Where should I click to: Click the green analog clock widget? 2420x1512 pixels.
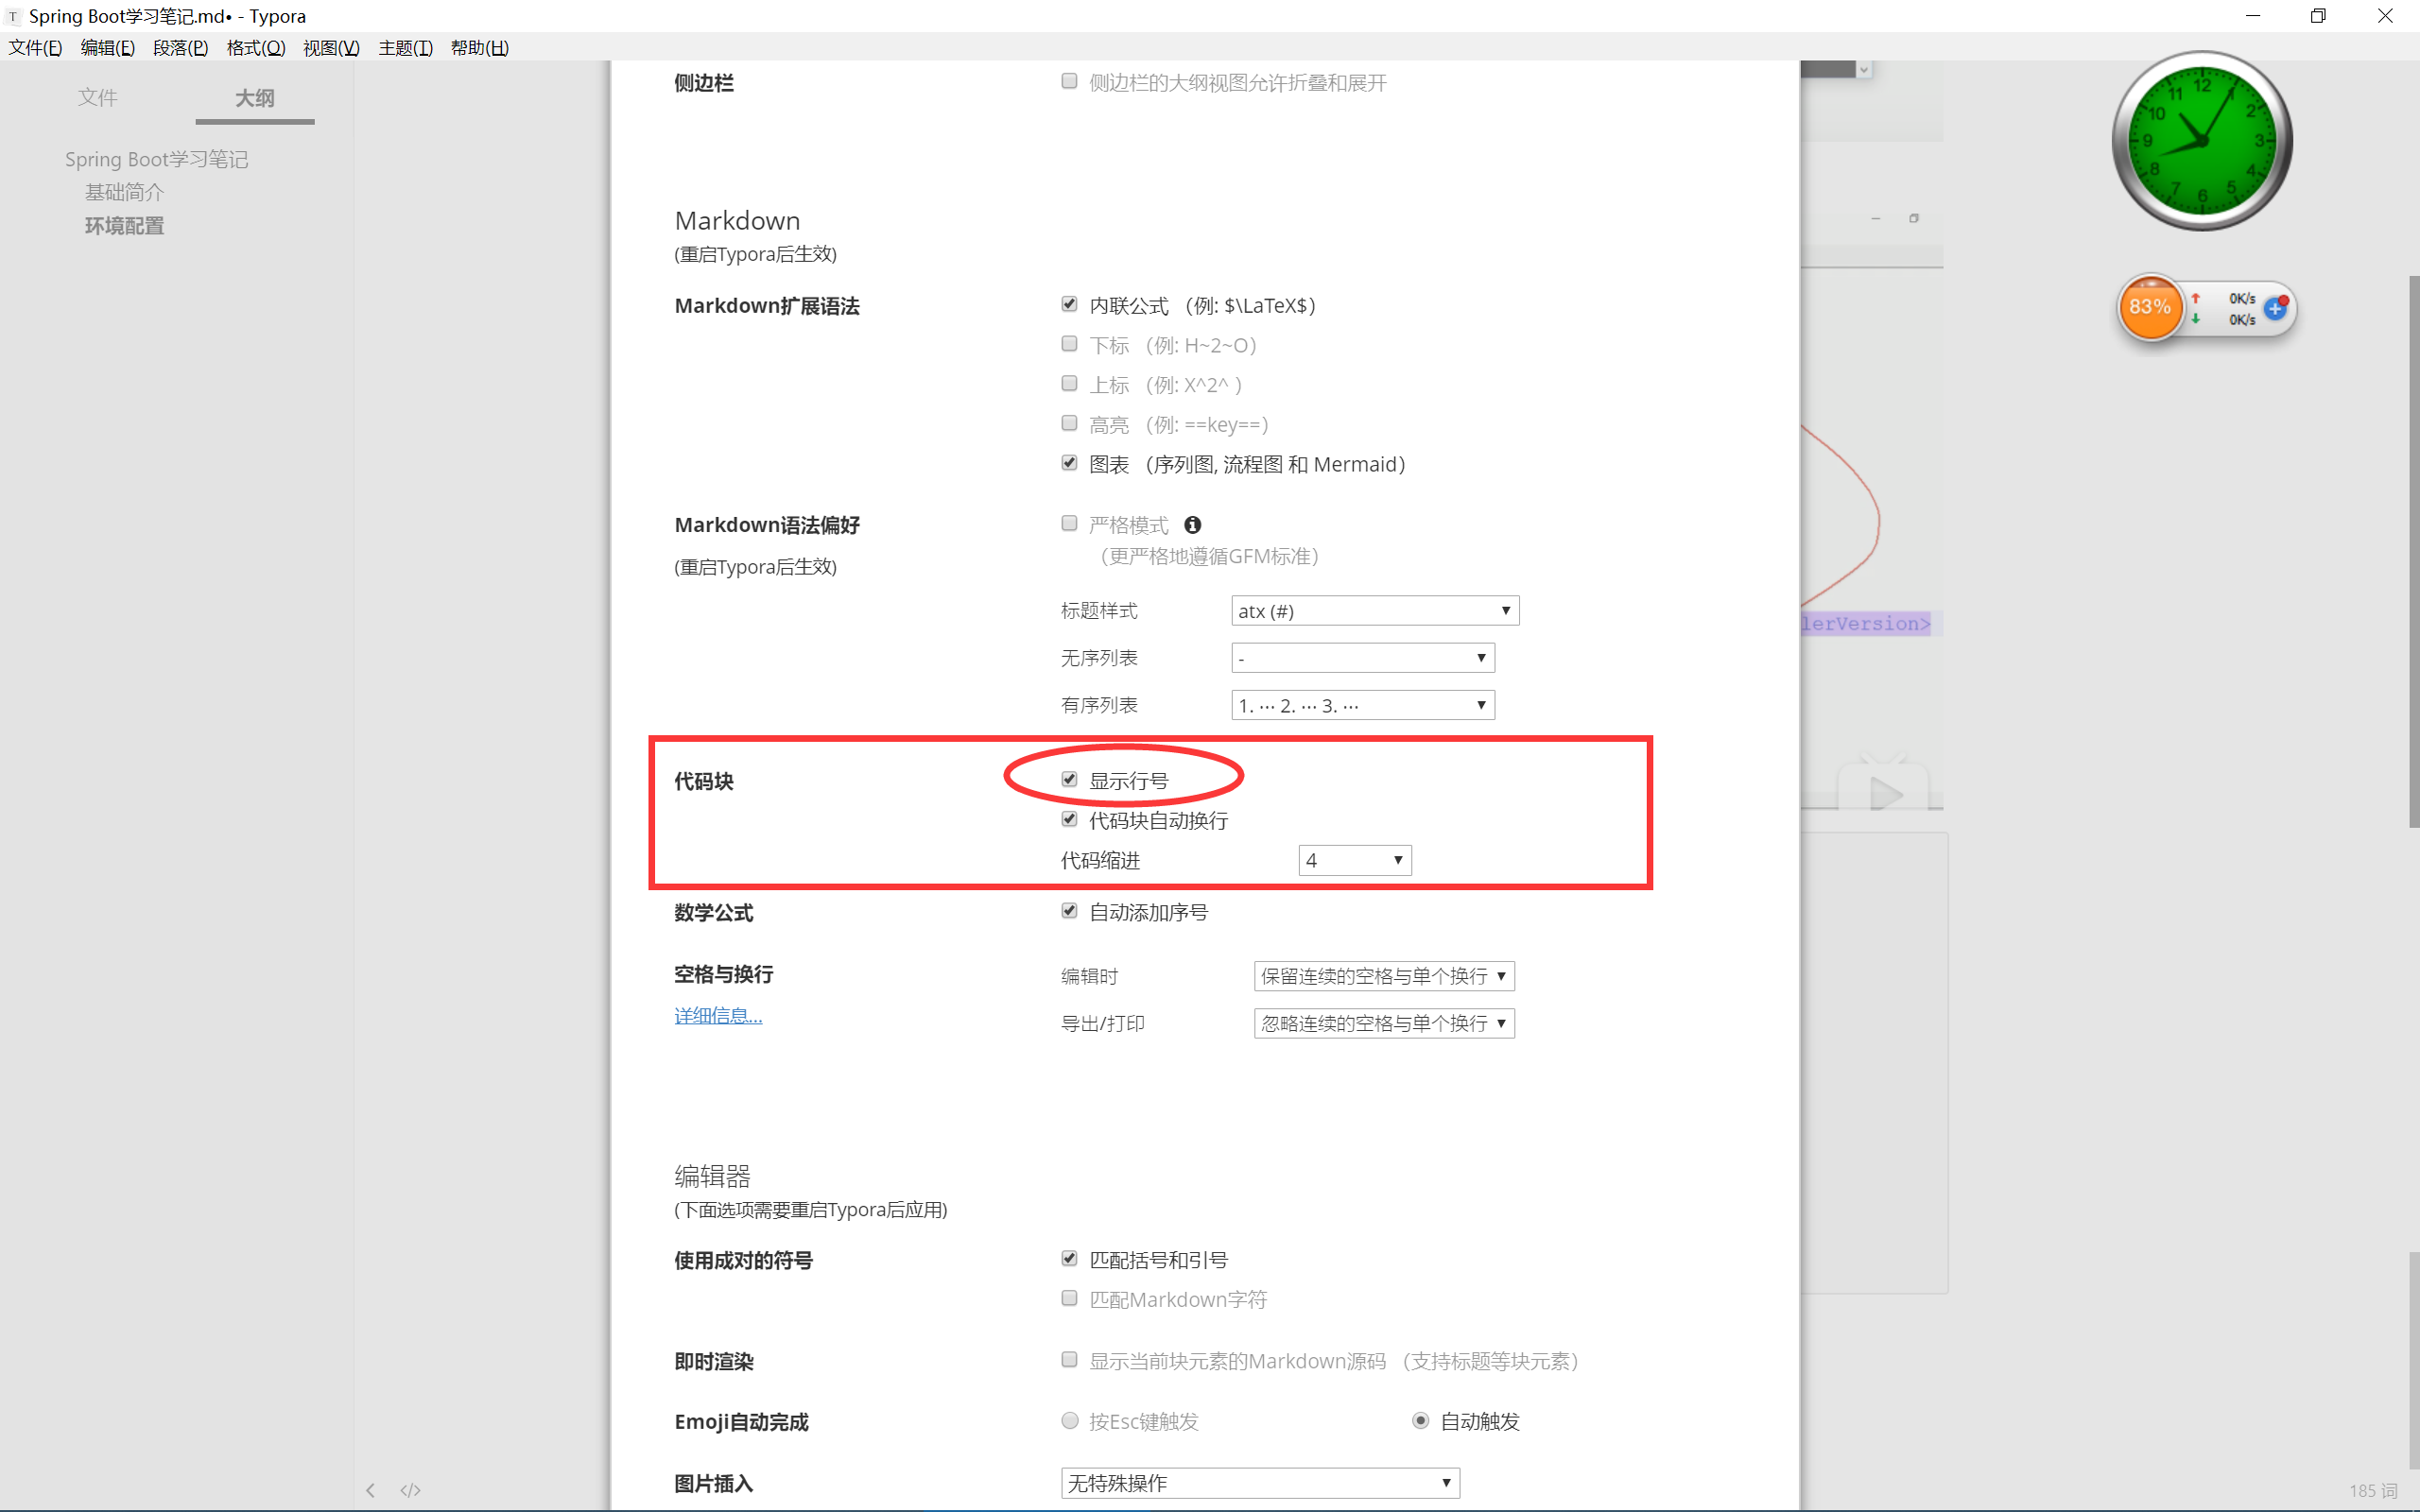[2201, 141]
